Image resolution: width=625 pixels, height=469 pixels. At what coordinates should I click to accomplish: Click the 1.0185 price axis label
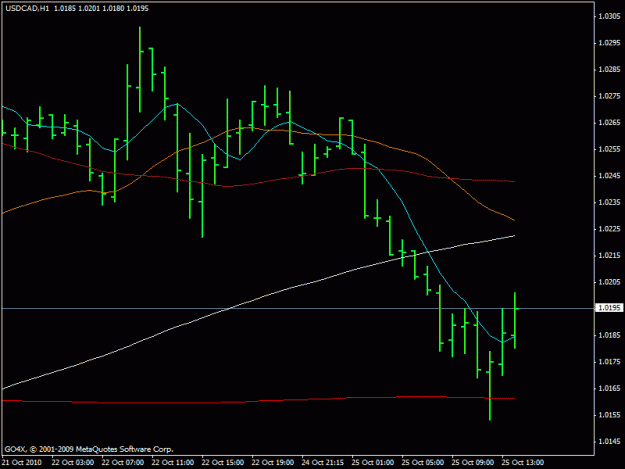pyautogui.click(x=610, y=335)
